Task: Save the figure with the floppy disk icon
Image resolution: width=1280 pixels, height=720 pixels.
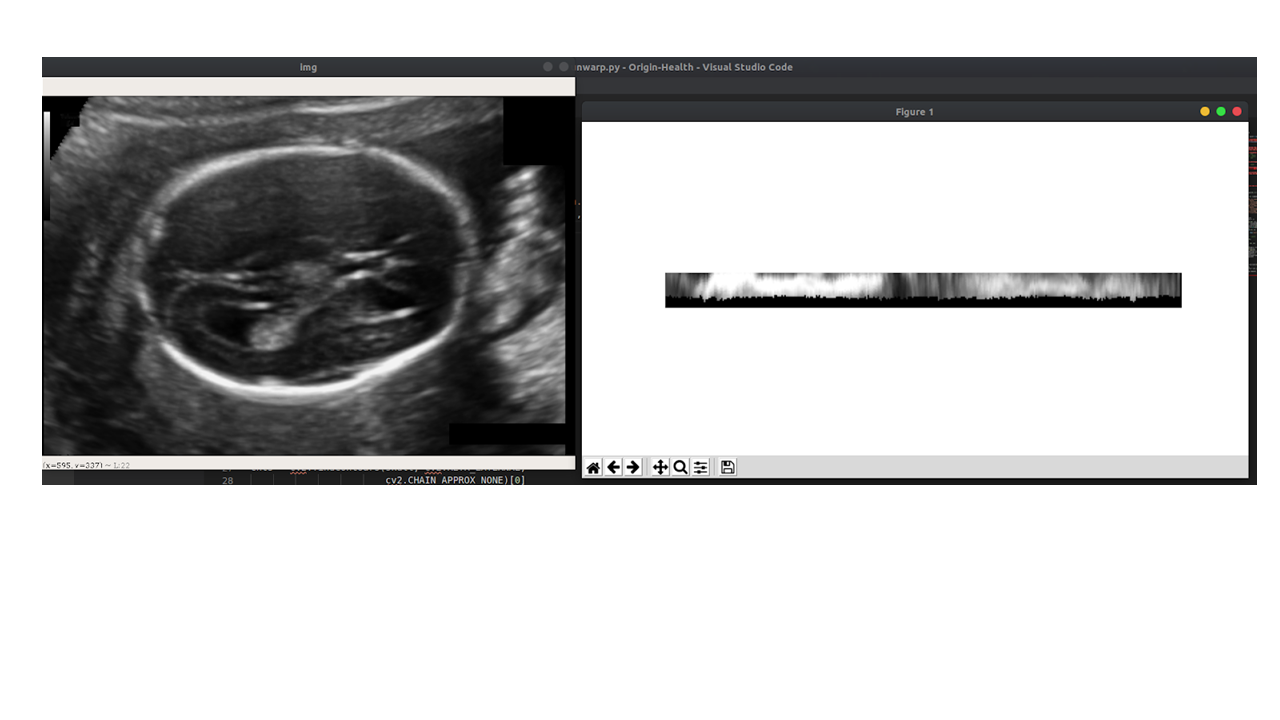Action: (x=728, y=467)
